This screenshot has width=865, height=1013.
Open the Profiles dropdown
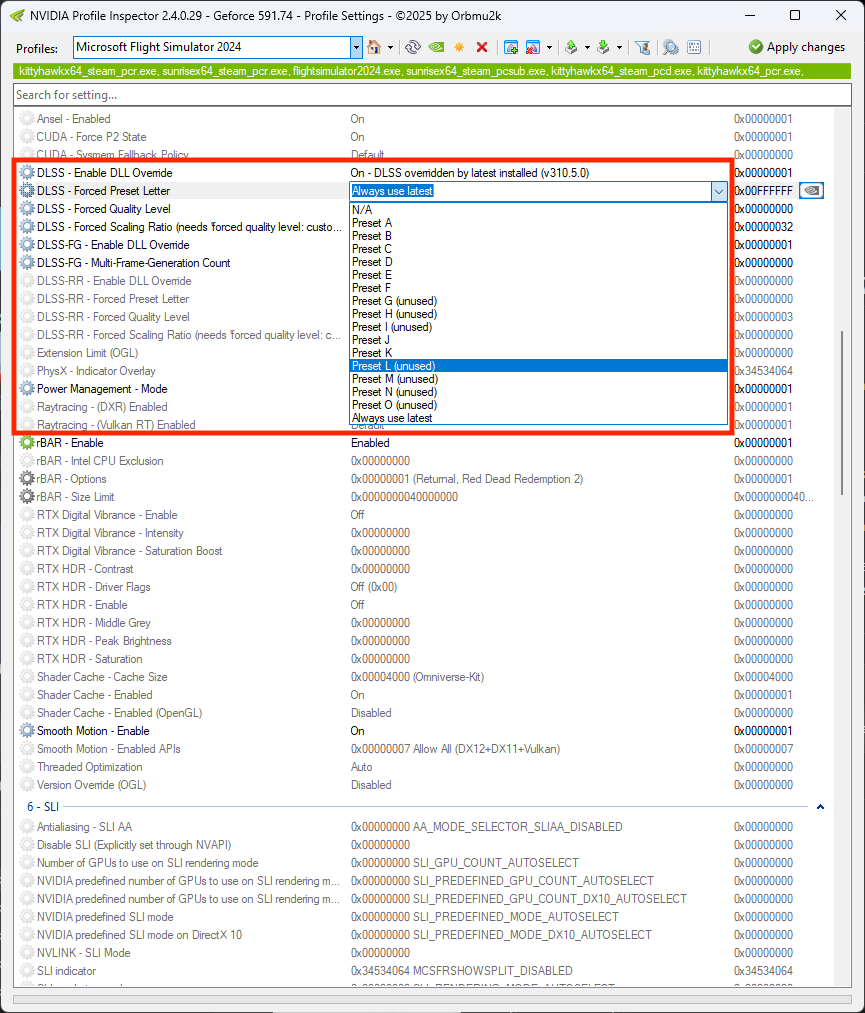(x=356, y=46)
